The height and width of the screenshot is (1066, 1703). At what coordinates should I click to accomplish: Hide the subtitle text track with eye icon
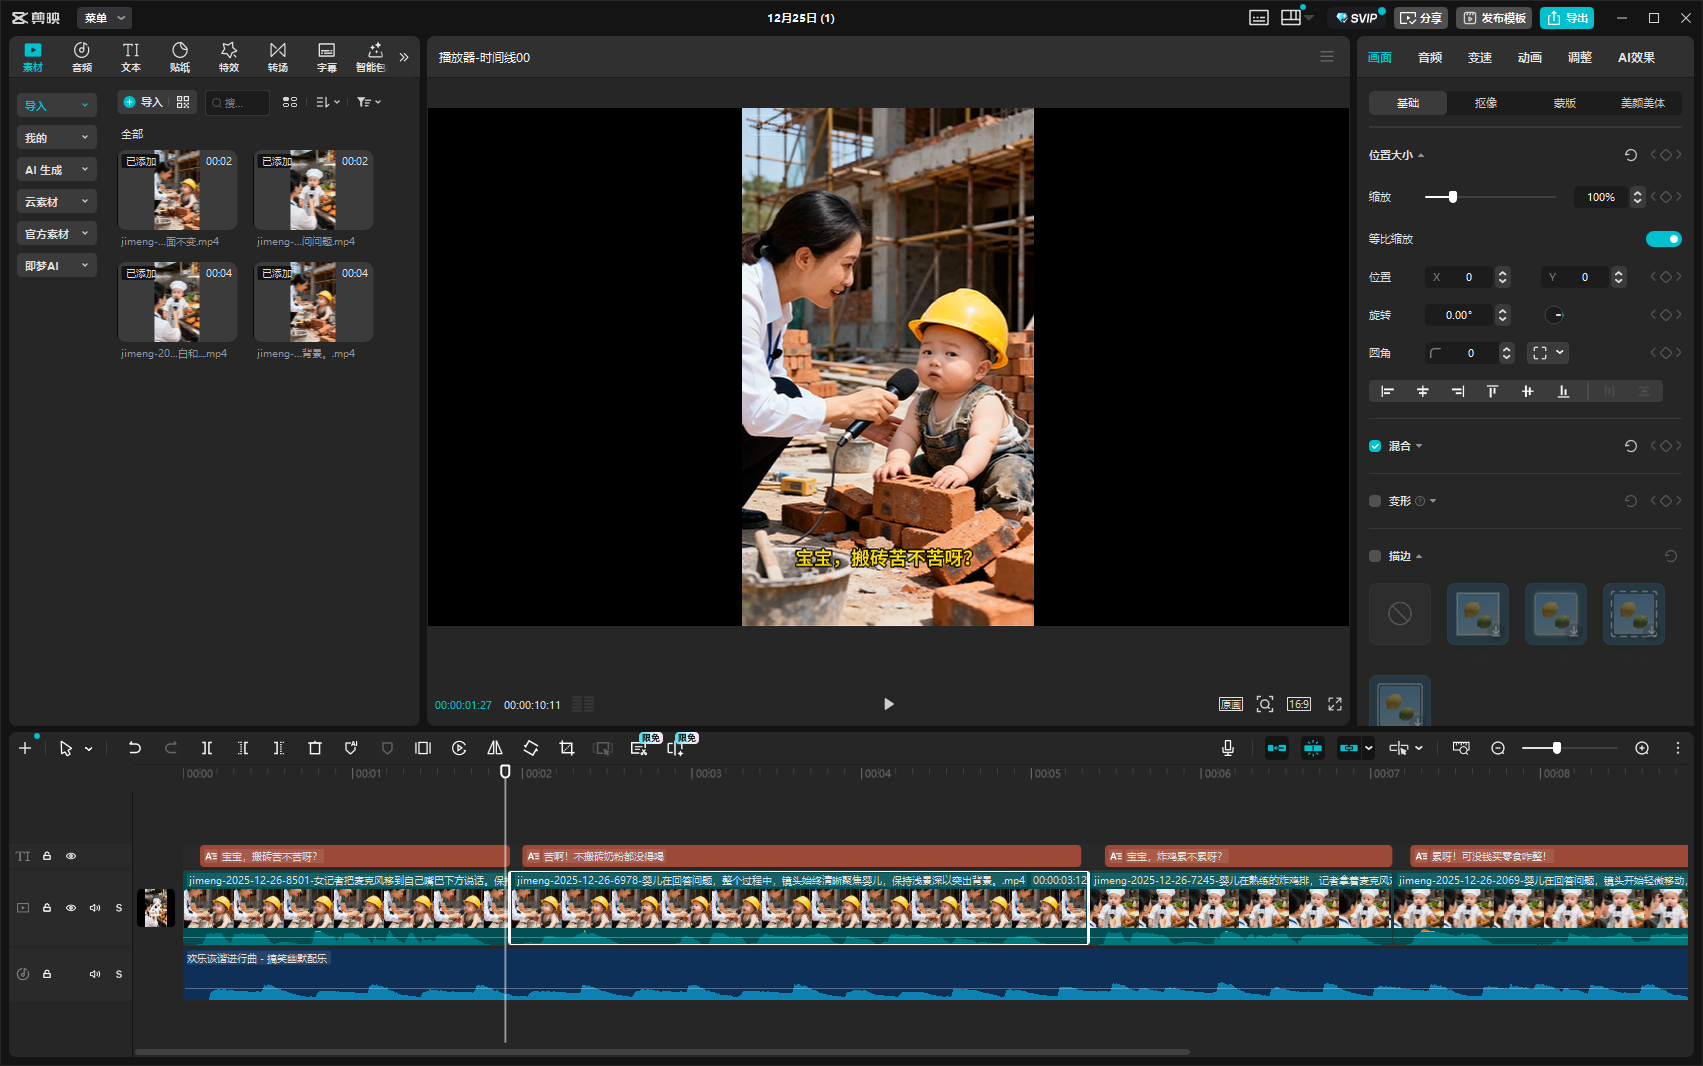click(71, 856)
